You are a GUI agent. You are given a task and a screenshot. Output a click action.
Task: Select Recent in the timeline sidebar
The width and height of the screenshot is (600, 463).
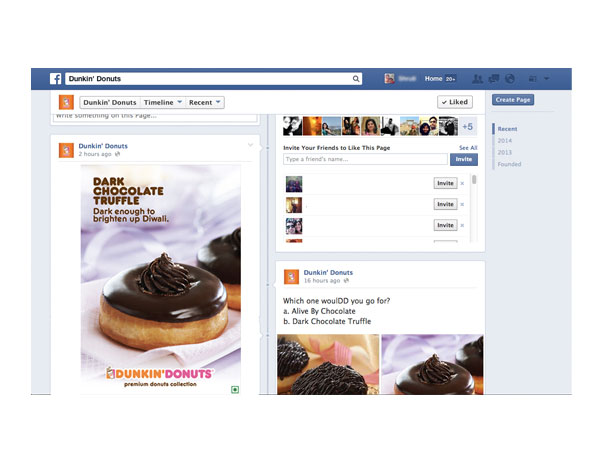507,129
